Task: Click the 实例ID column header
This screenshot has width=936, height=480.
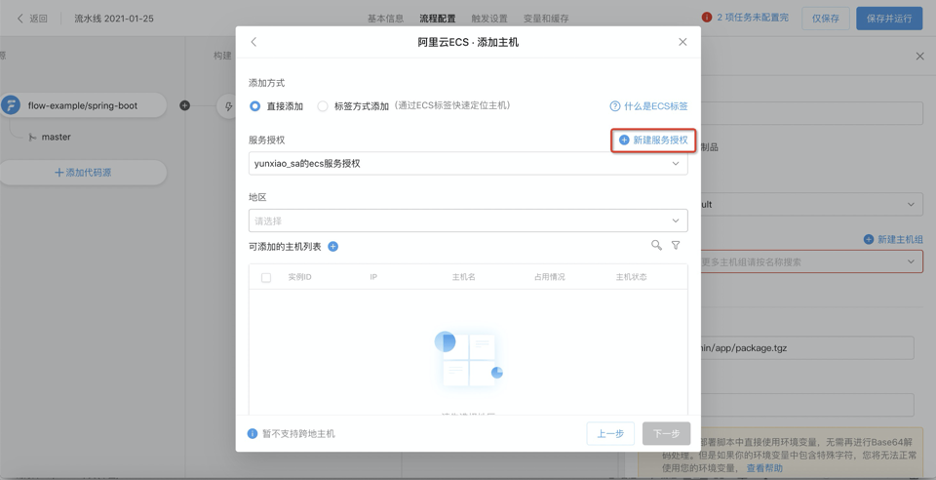Action: [300, 277]
